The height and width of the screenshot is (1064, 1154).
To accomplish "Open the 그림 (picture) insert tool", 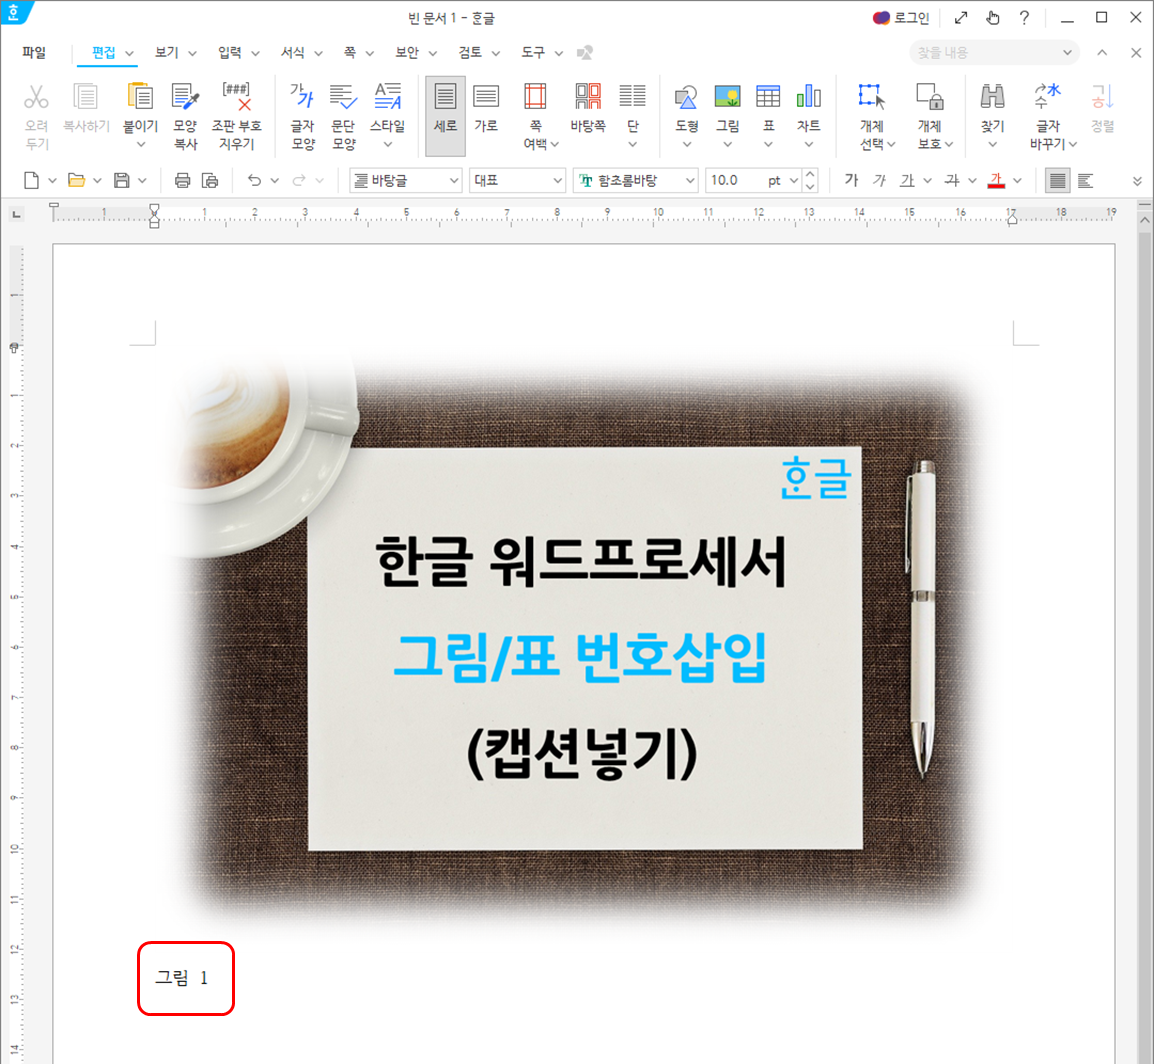I will pos(728,110).
